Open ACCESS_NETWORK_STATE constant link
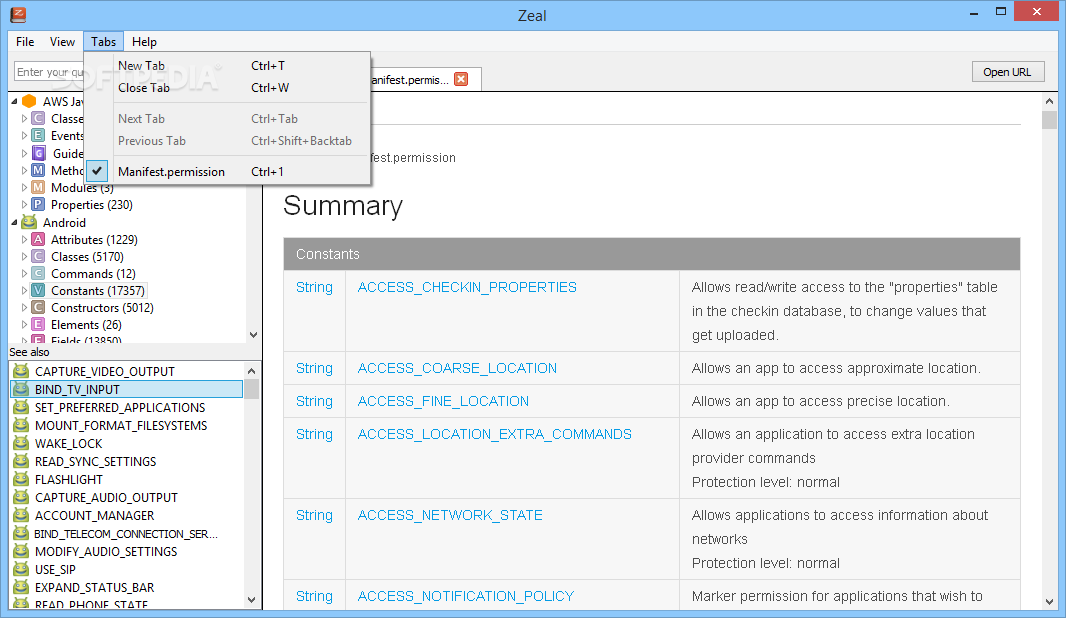The image size is (1066, 618). click(x=450, y=515)
